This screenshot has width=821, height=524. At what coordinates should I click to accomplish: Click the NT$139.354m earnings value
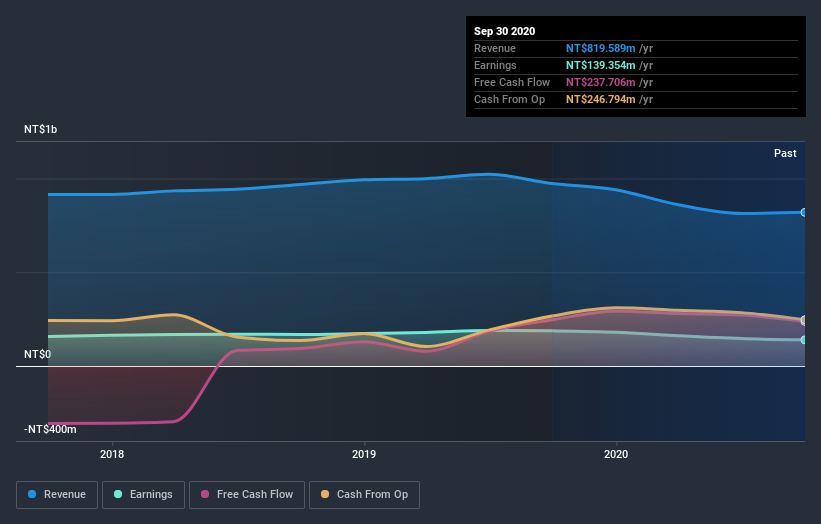(x=601, y=65)
